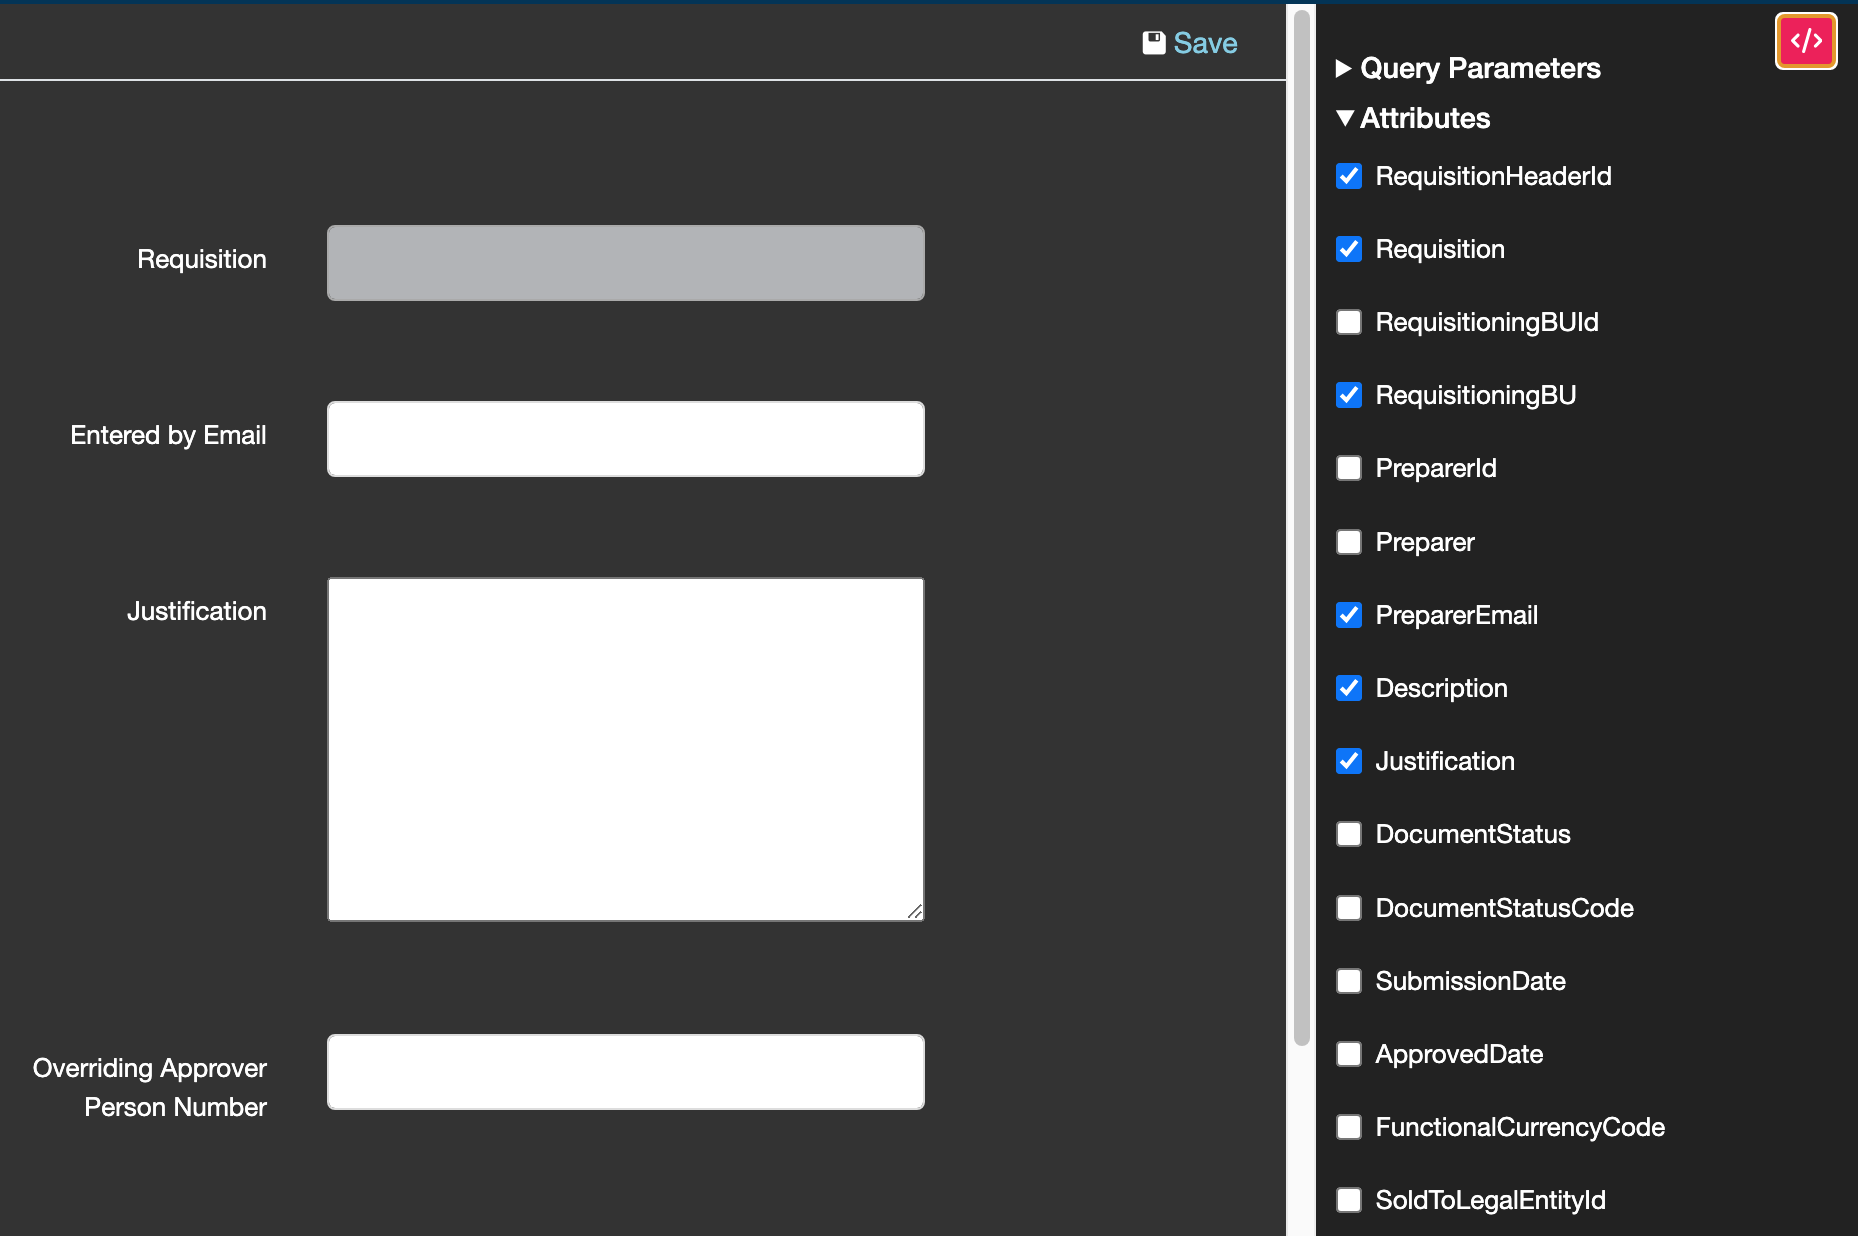Uncheck the RequisitioningBU attribute
This screenshot has height=1236, width=1858.
[1349, 395]
